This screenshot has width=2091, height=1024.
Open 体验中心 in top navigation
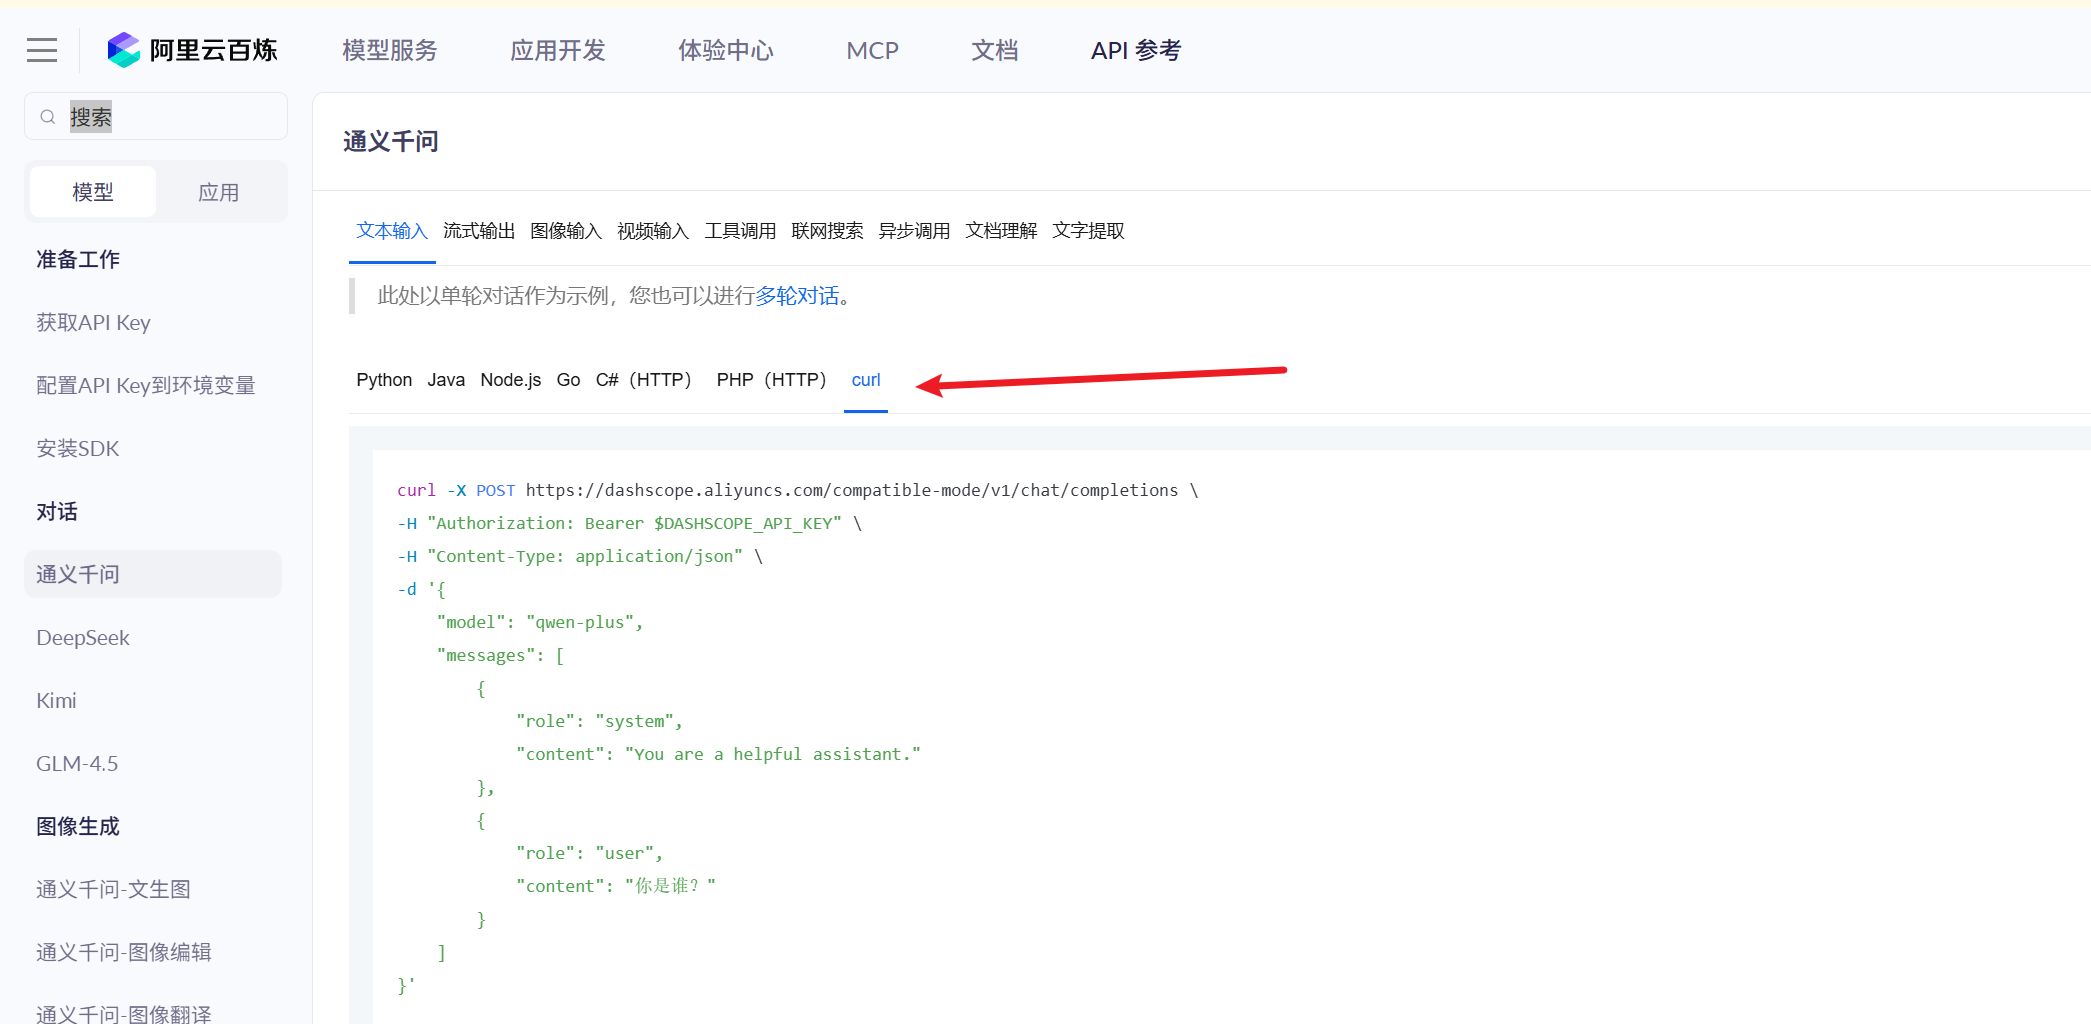[x=726, y=50]
